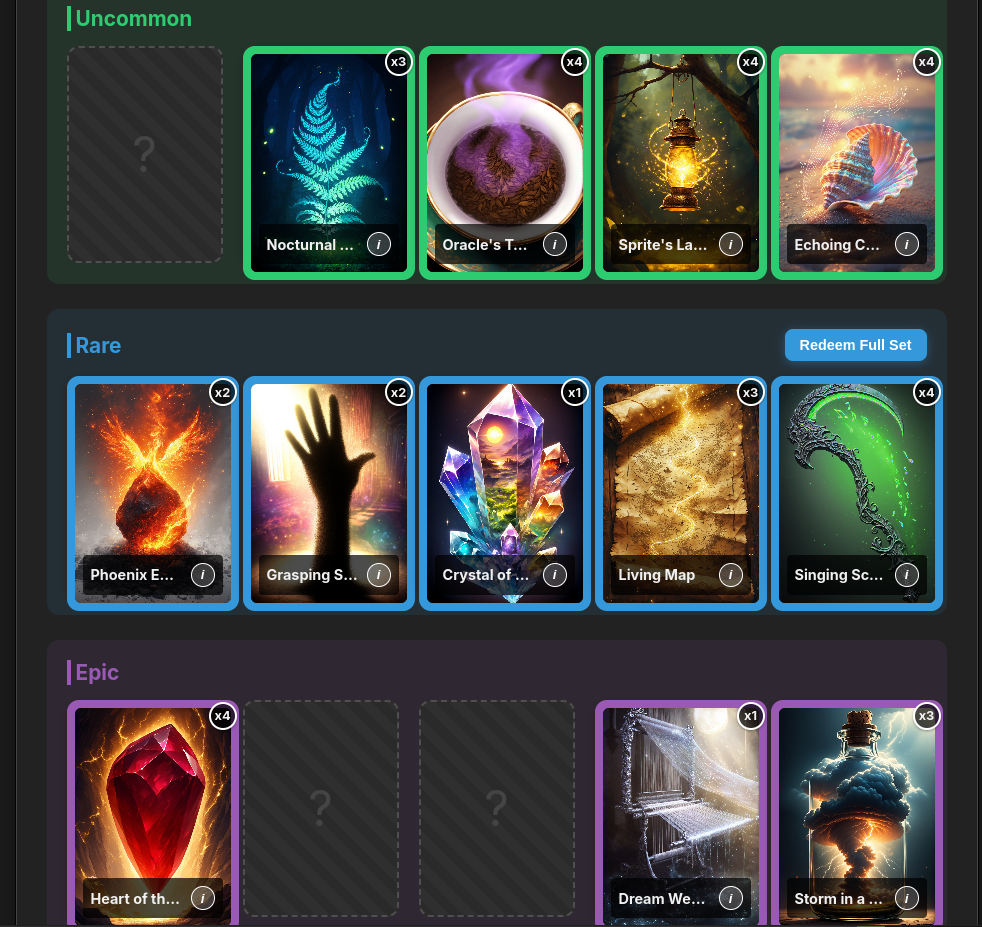Open info icon on Phoenix E... card
982x927 pixels.
(x=202, y=574)
